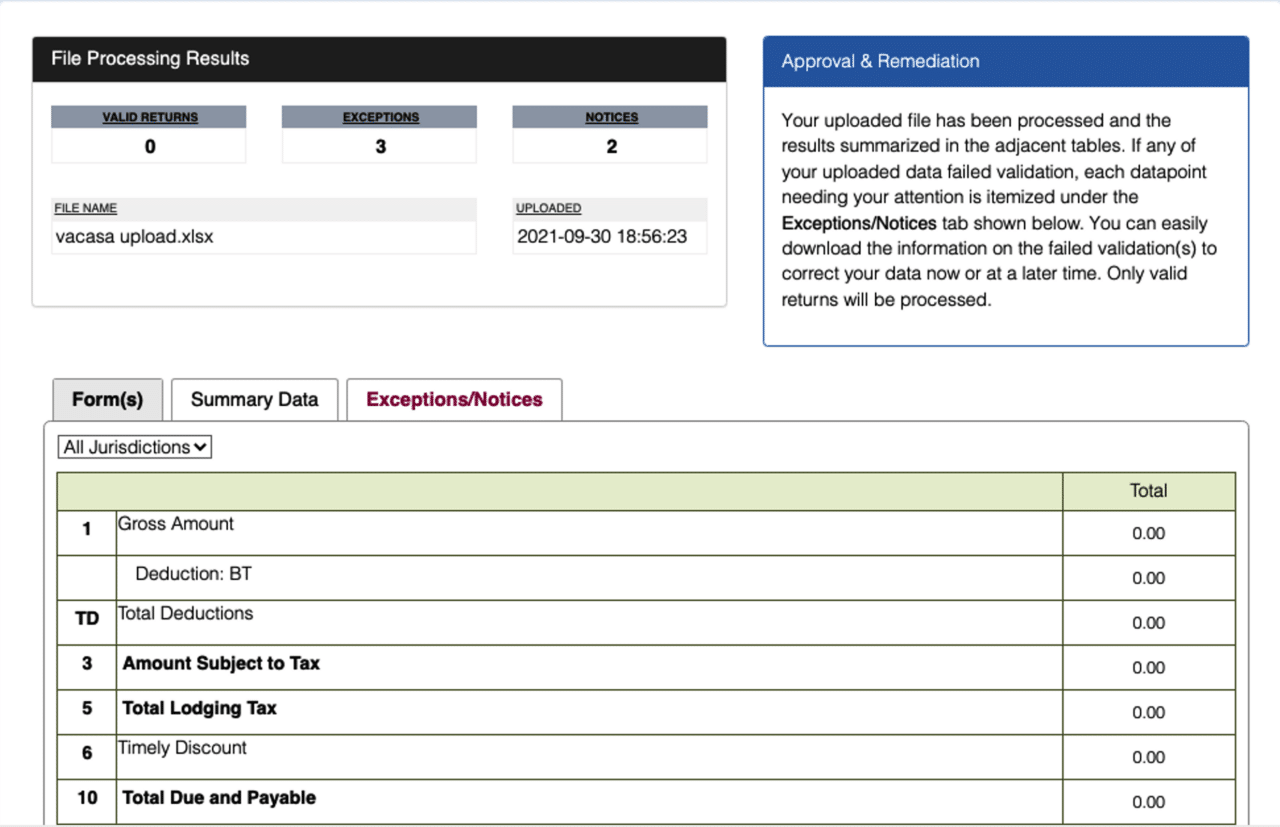Switch to the Summary Data tab
Image resolution: width=1280 pixels, height=827 pixels.
point(254,399)
